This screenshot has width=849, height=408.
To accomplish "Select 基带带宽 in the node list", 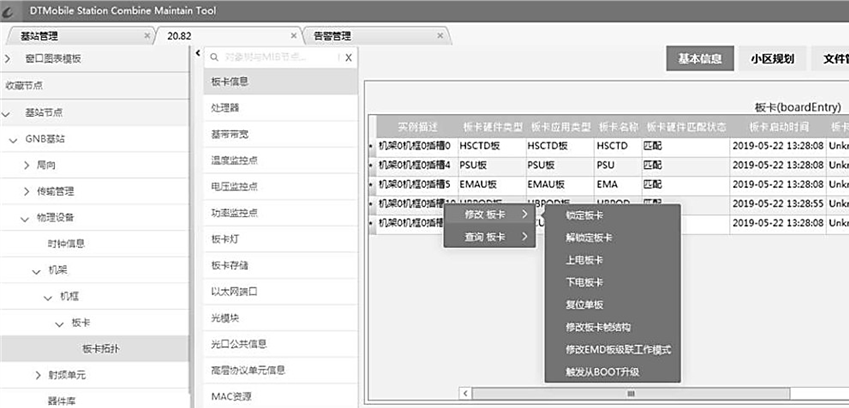I will pos(280,134).
